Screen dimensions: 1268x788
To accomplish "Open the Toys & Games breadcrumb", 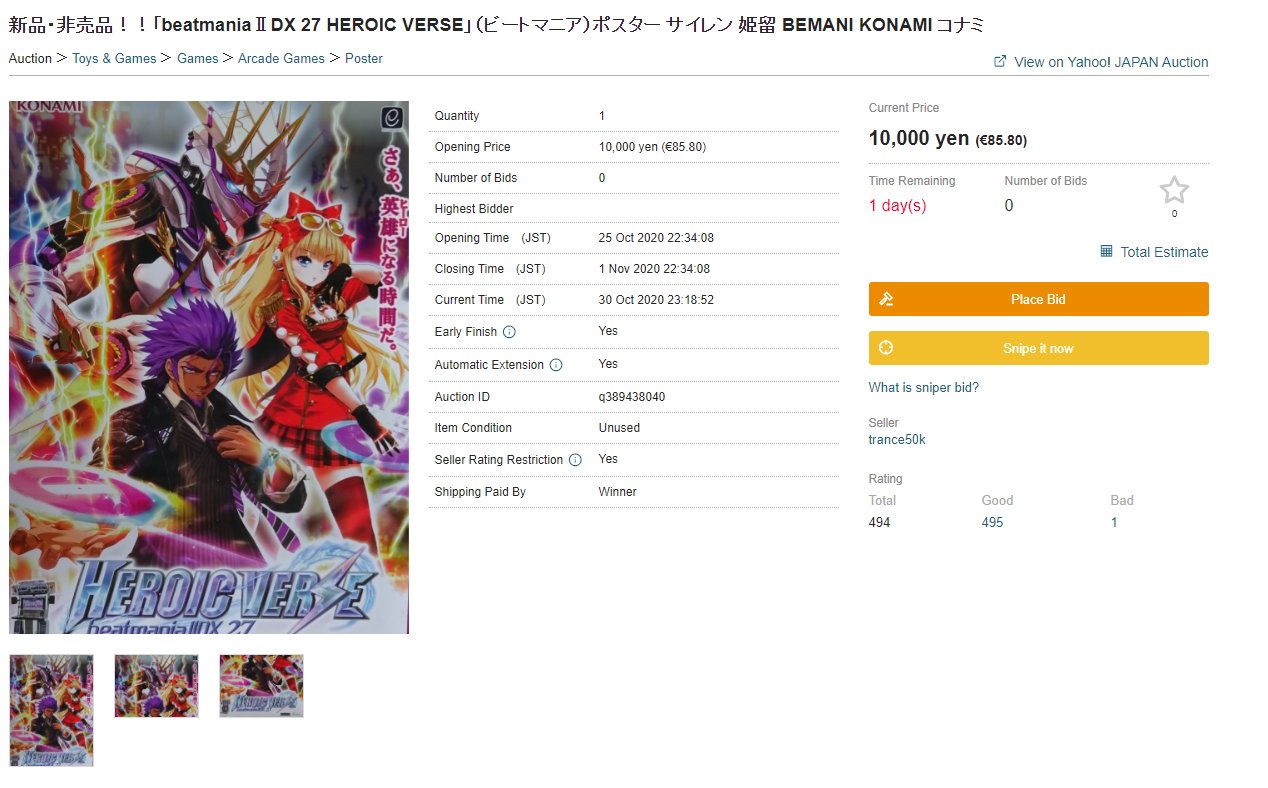I will [x=114, y=58].
